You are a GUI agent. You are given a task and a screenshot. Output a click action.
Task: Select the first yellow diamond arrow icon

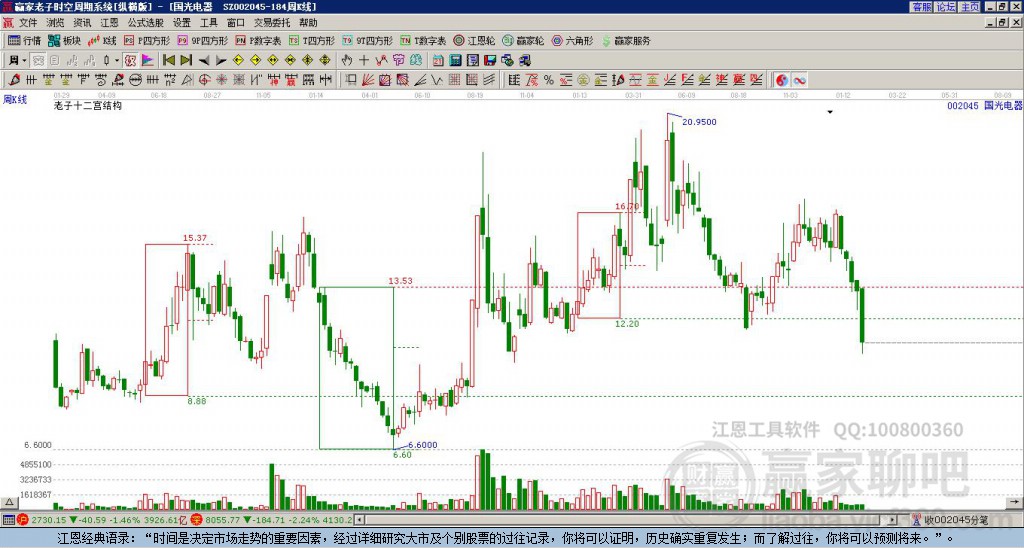click(238, 61)
